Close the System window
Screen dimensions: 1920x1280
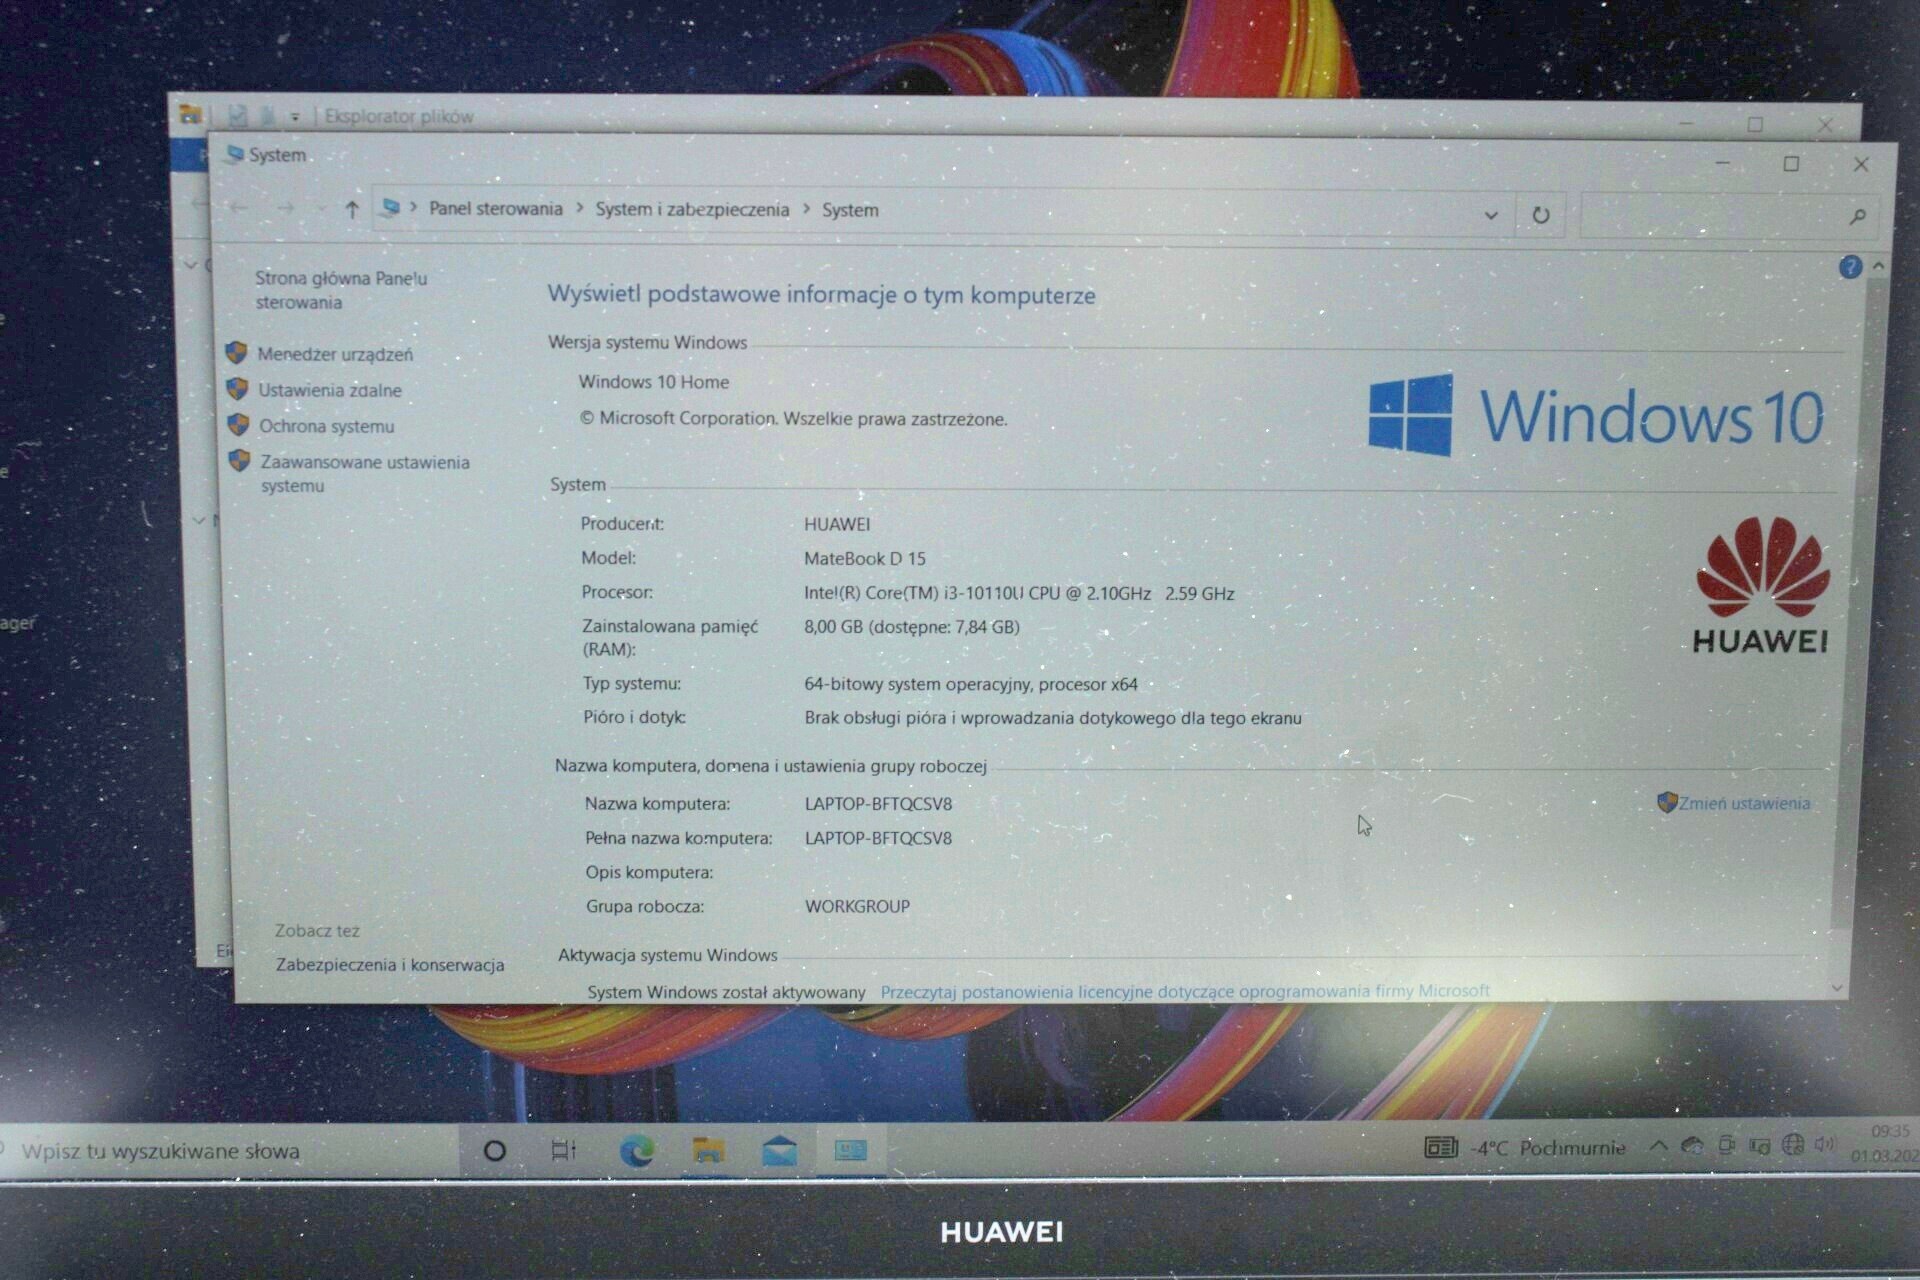1860,165
